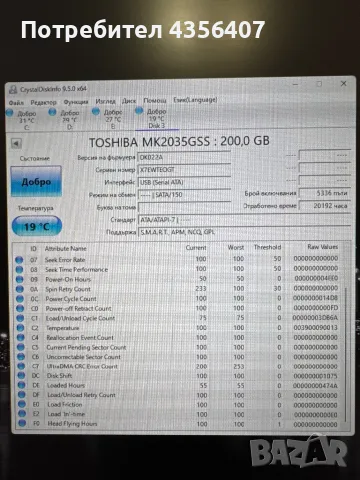The height and width of the screenshot is (480, 360).
Task: Click the SATA/150 transfer mode field
Action: pos(184,195)
